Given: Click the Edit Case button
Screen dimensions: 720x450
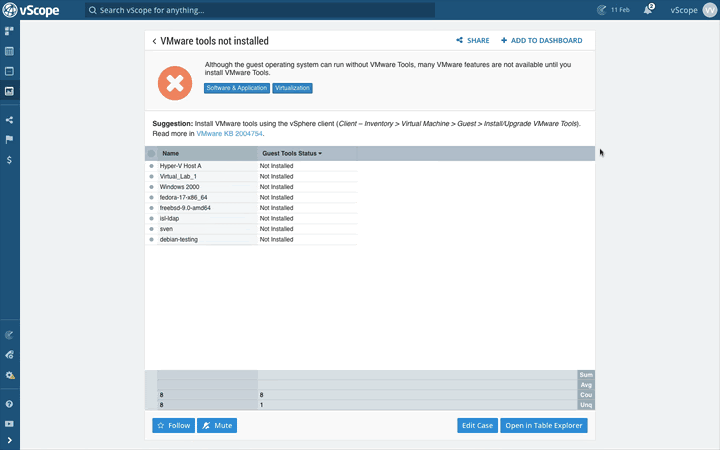Looking at the screenshot, I should point(478,425).
